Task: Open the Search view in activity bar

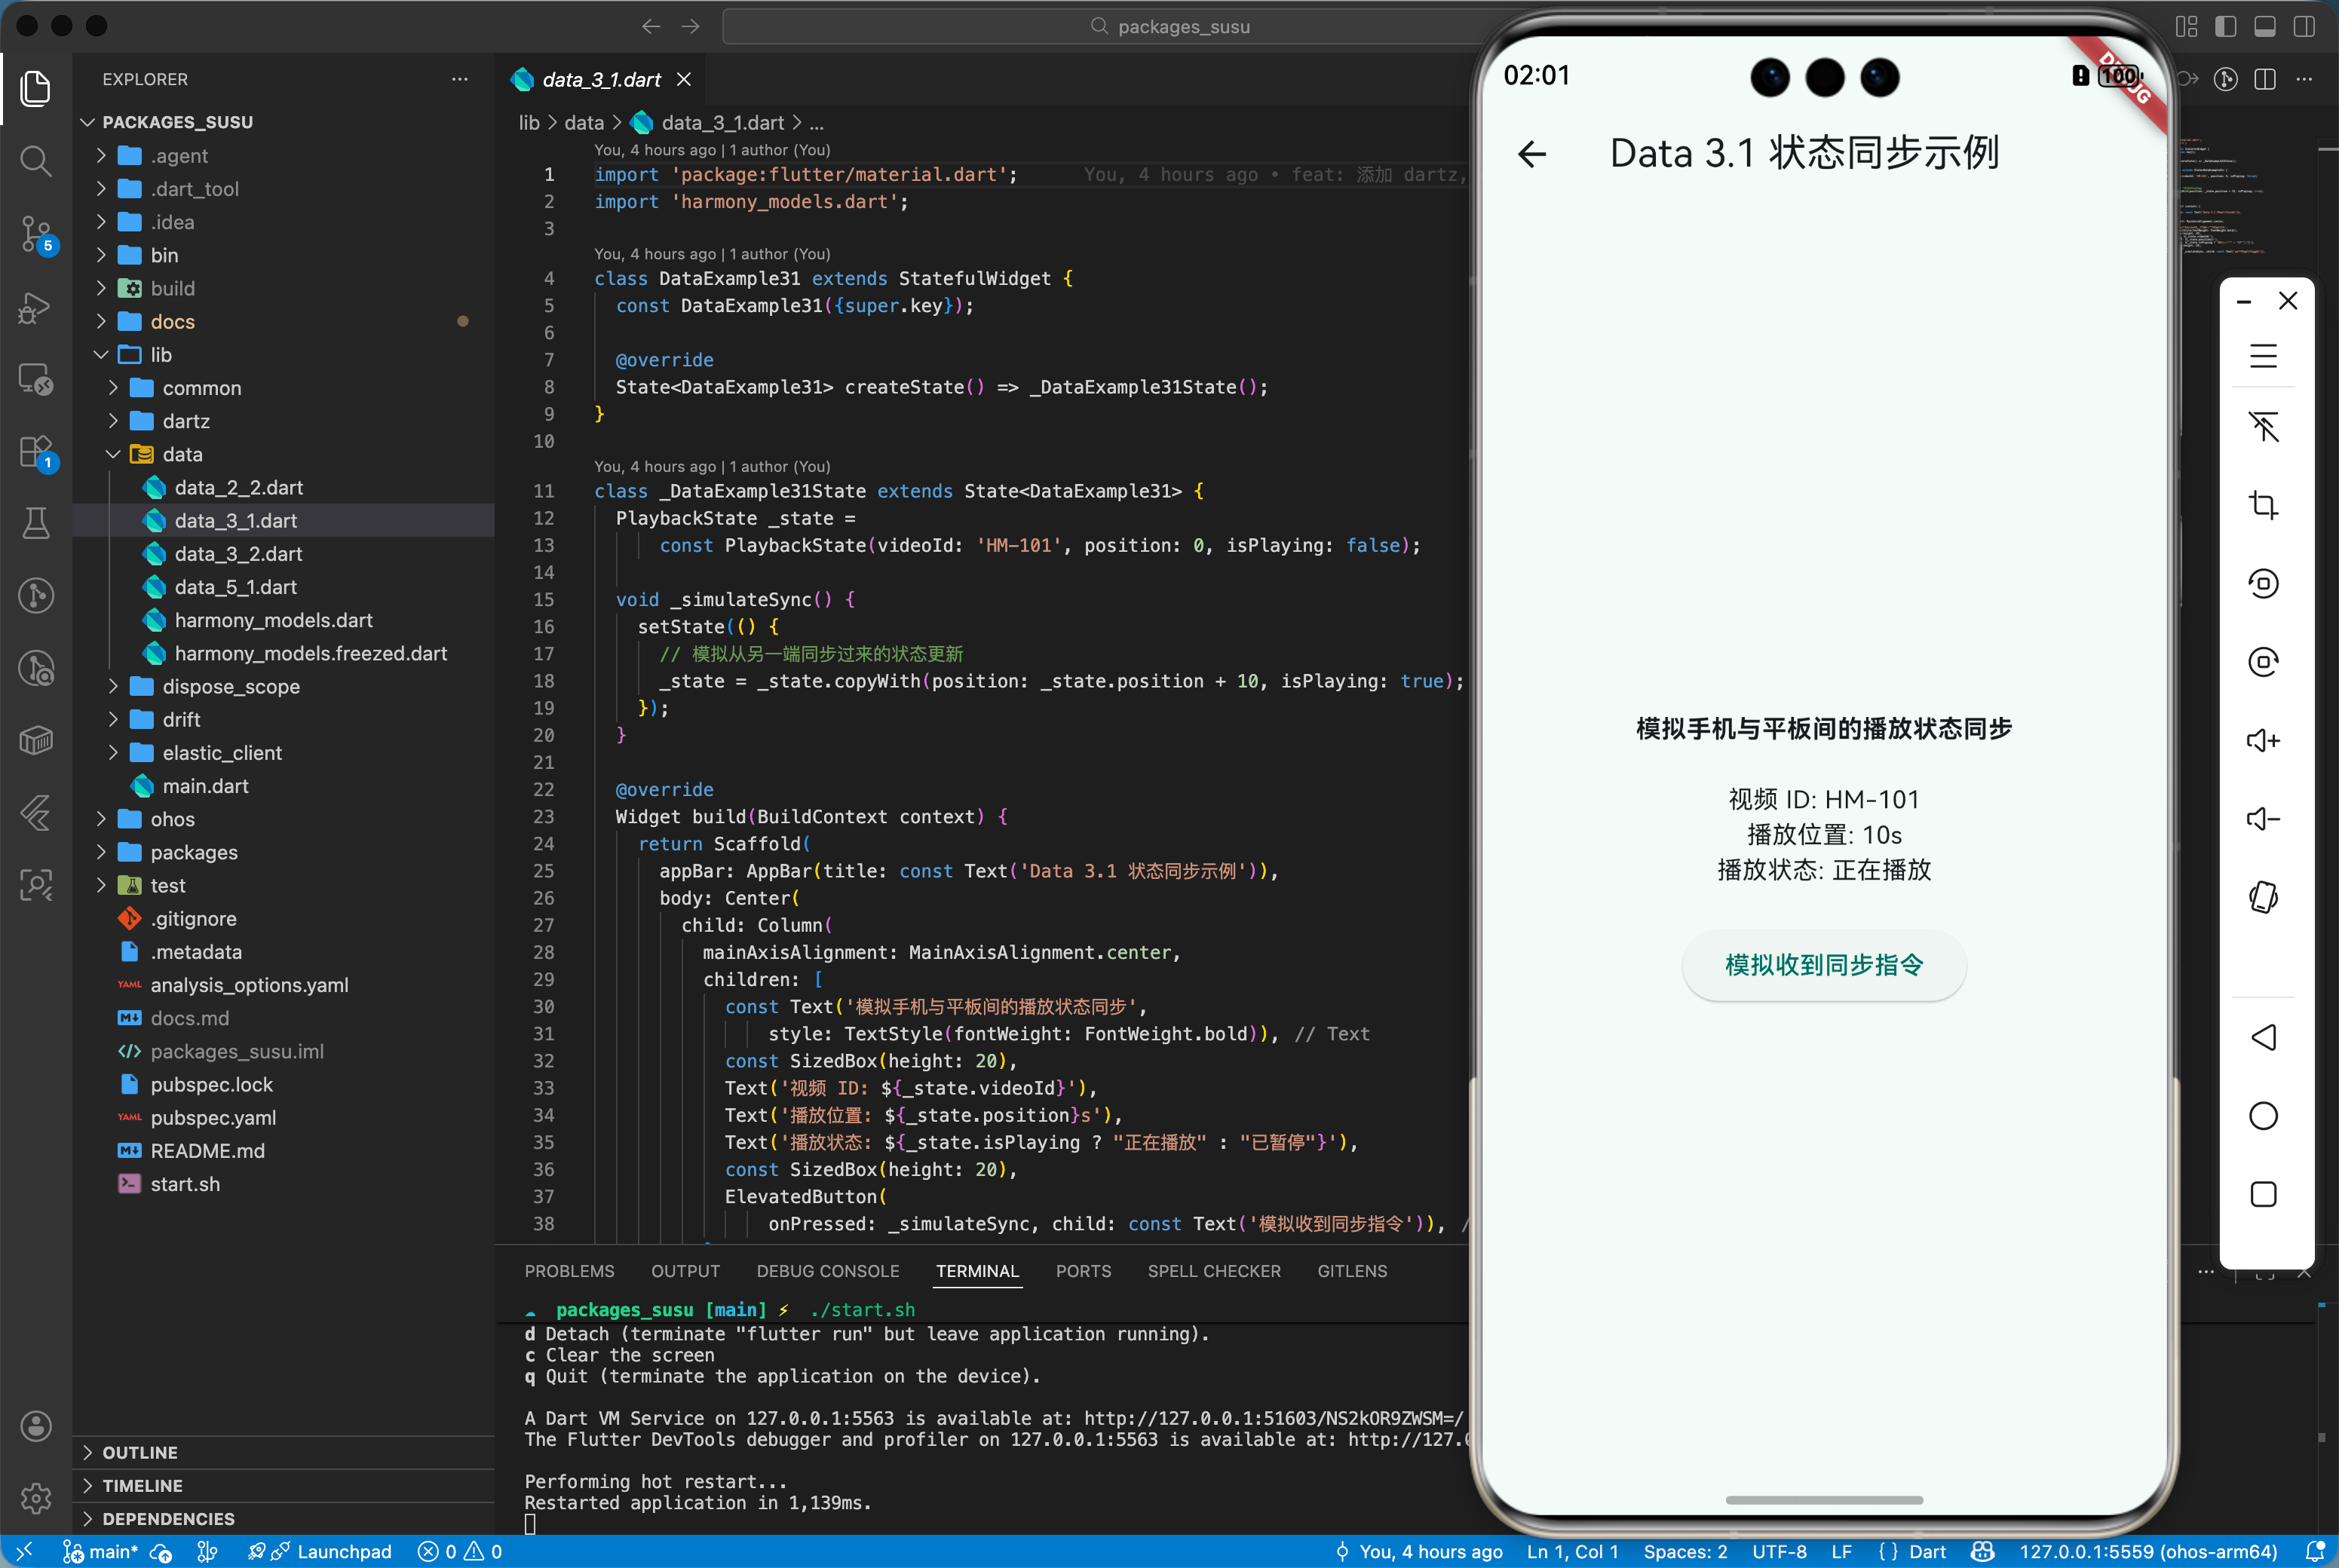Action: click(36, 160)
